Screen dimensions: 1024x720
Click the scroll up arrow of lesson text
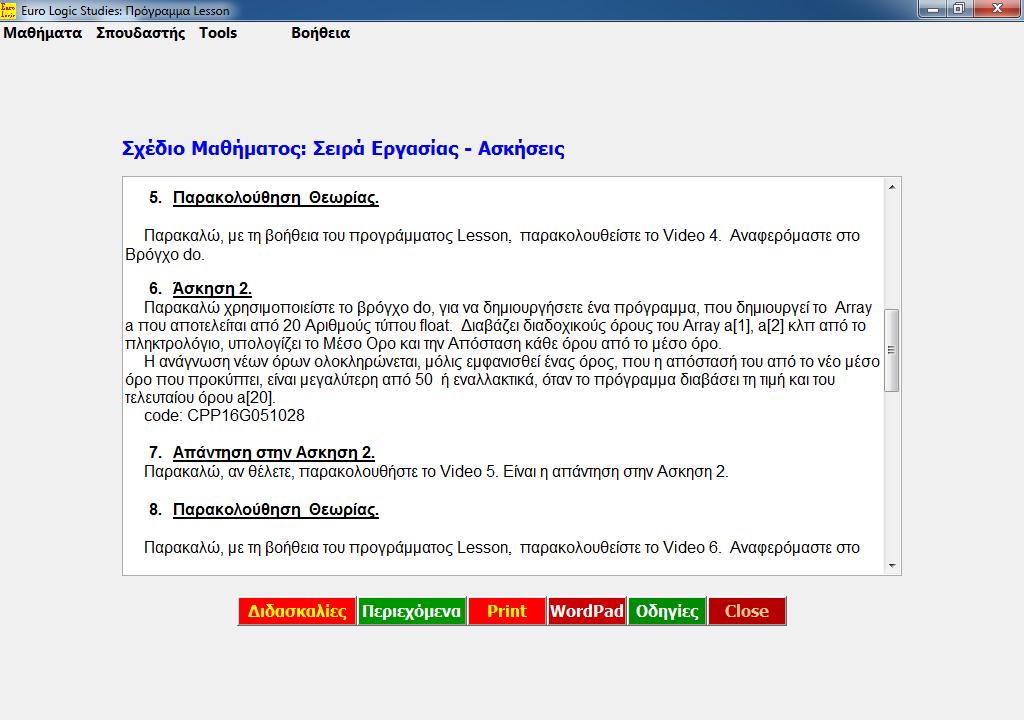click(x=892, y=187)
